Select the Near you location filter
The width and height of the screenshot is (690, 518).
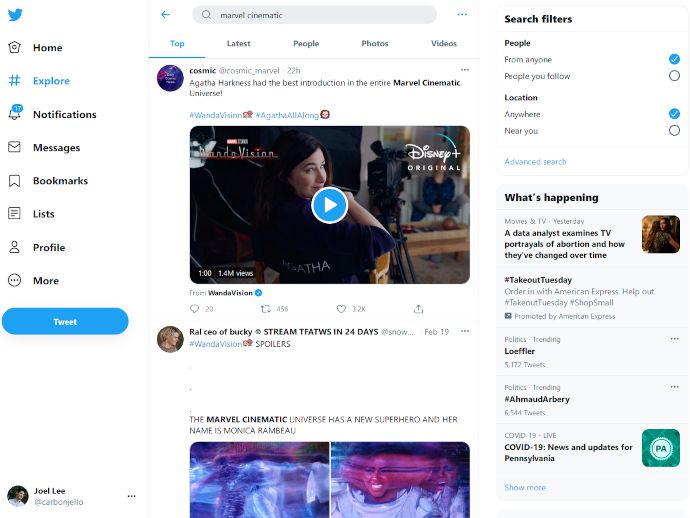click(674, 131)
